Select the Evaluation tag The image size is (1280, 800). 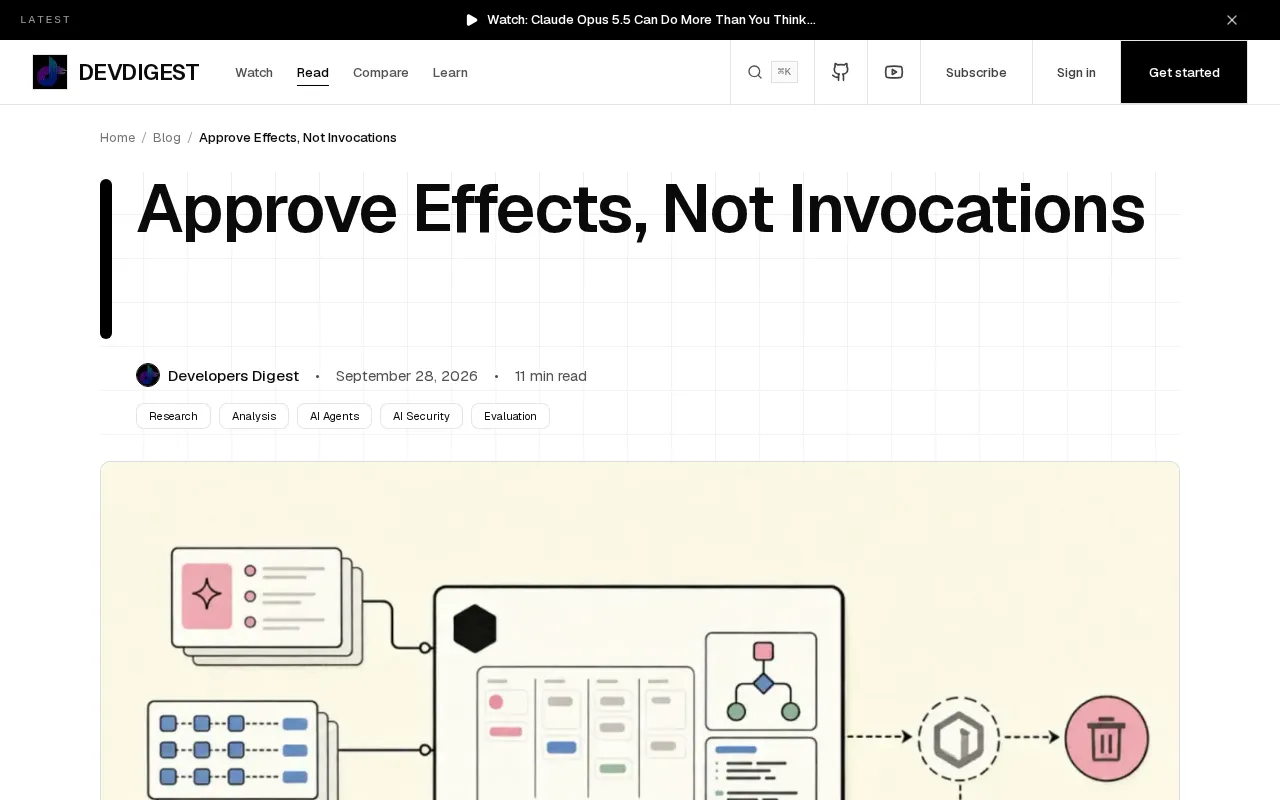[510, 416]
